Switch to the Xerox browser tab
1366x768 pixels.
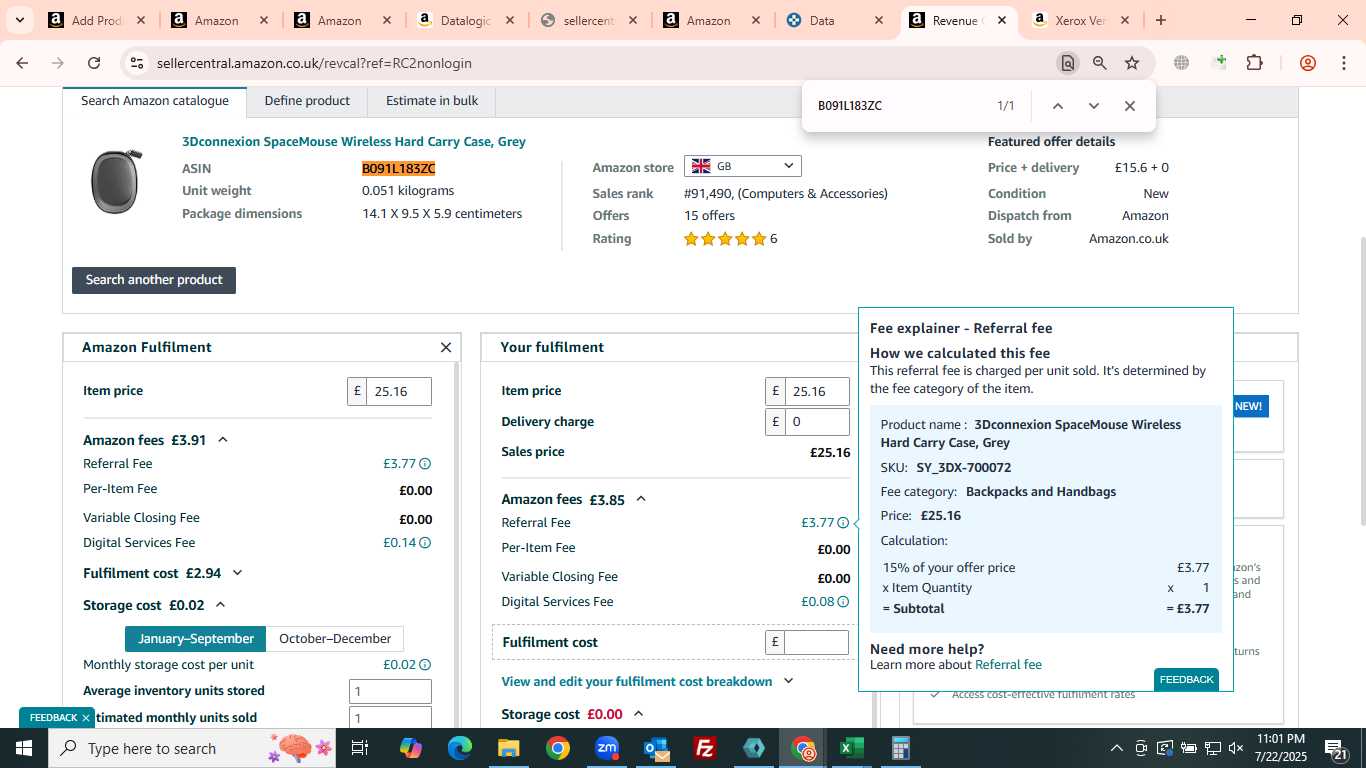(1082, 20)
